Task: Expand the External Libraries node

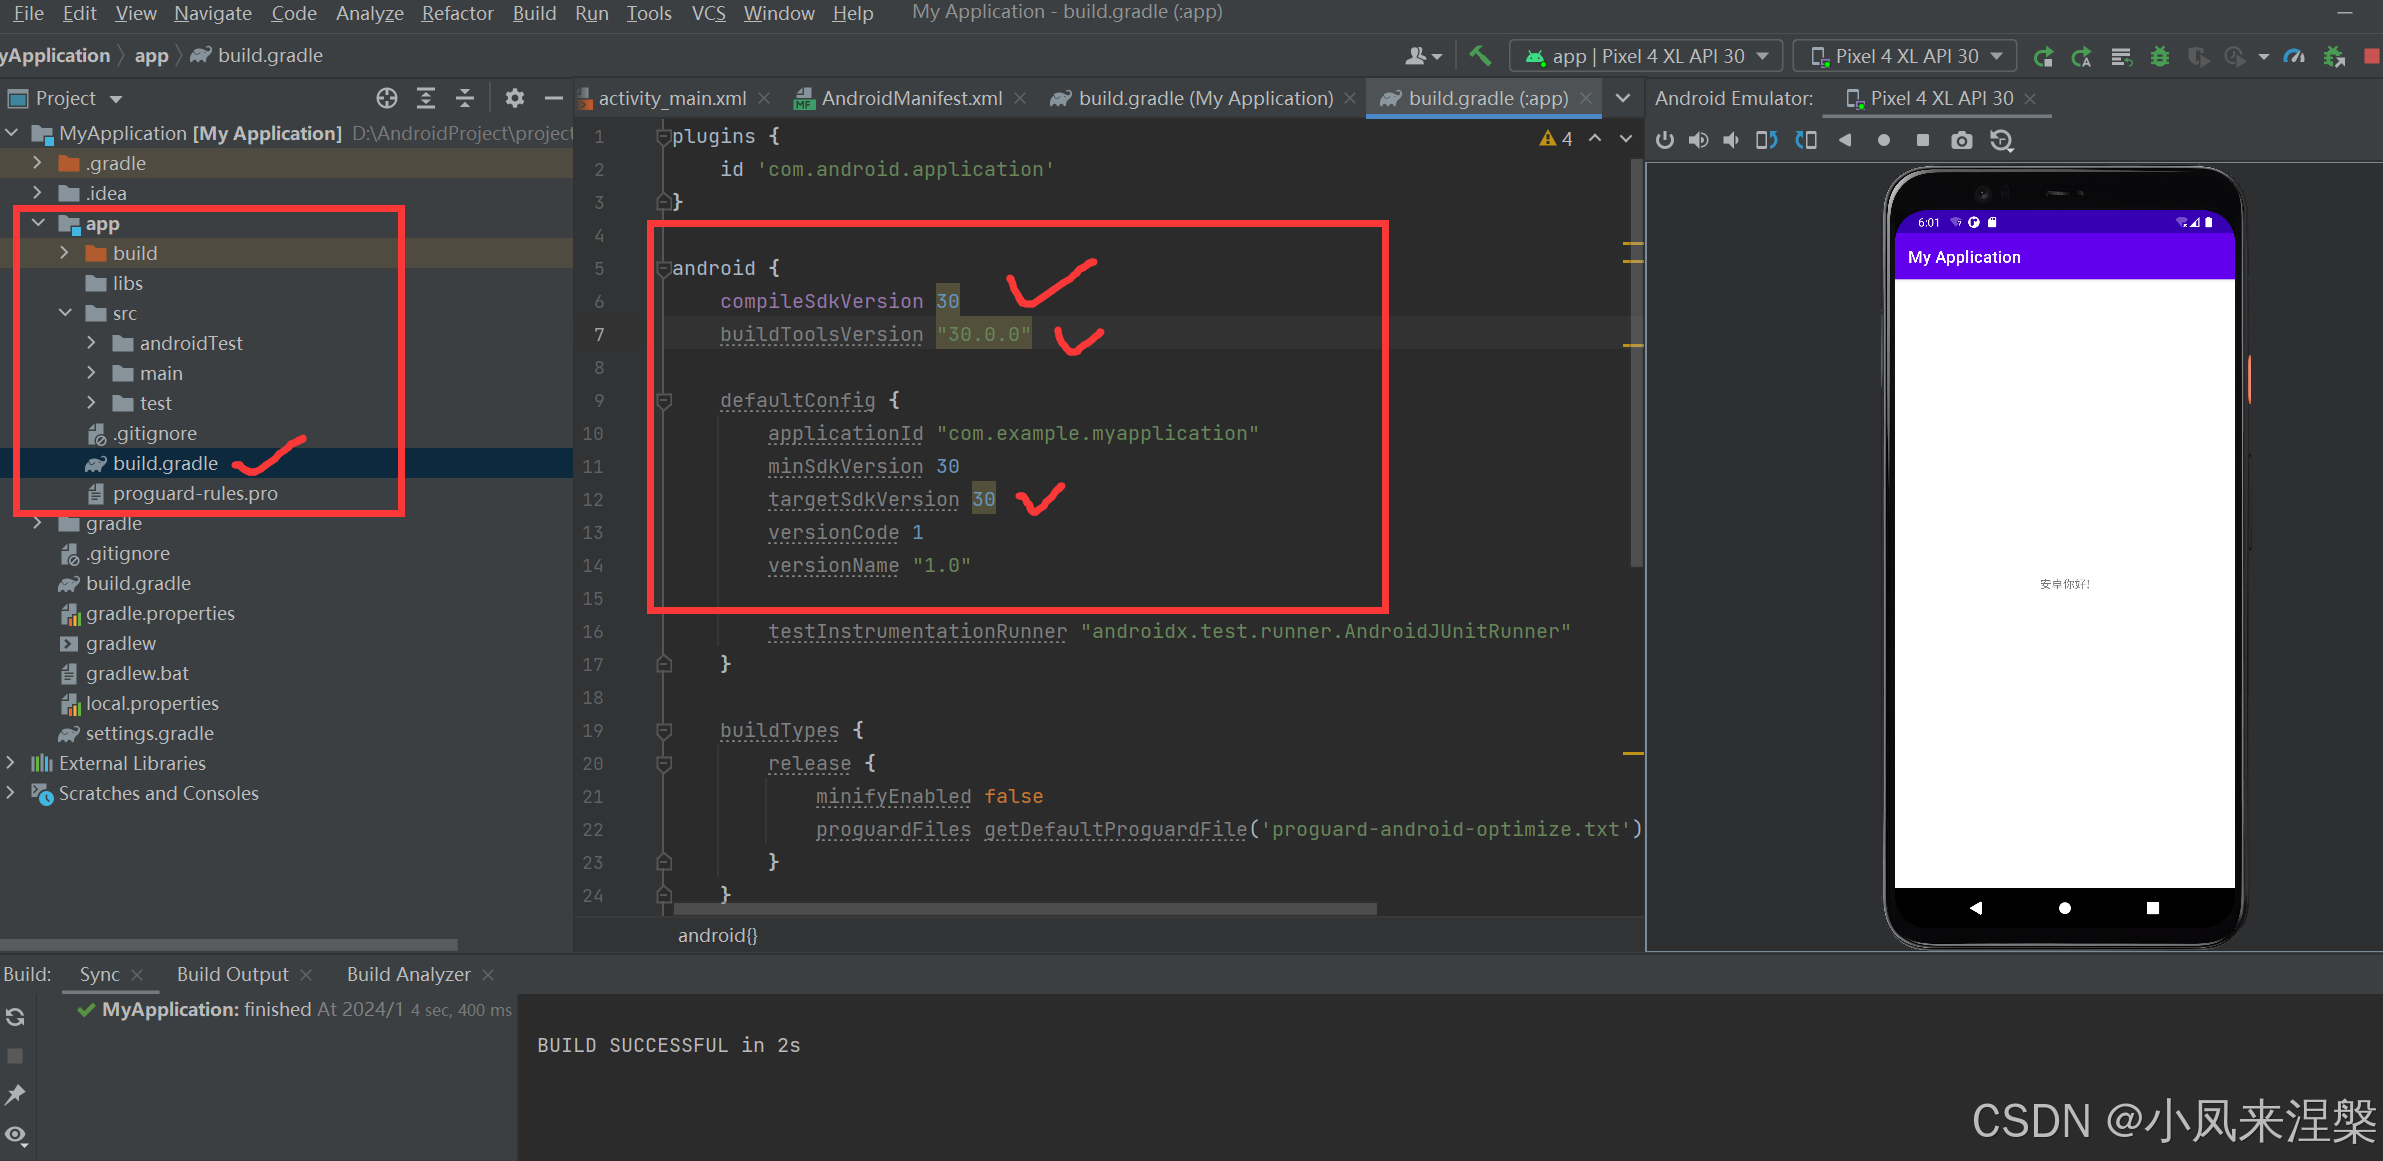Action: pos(11,763)
